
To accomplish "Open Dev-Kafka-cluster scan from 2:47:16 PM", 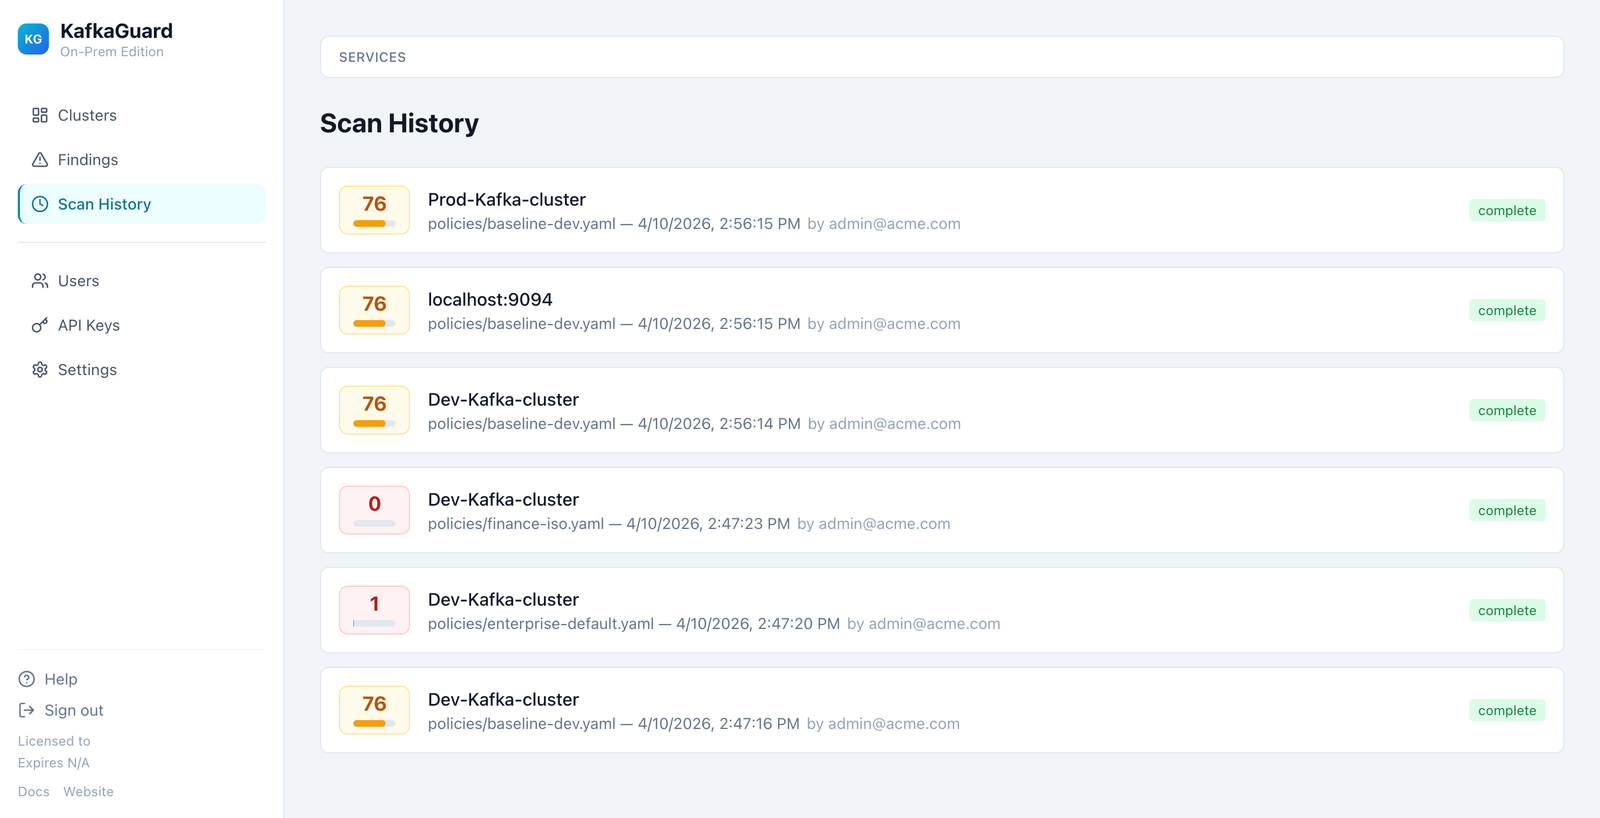I will point(503,700).
